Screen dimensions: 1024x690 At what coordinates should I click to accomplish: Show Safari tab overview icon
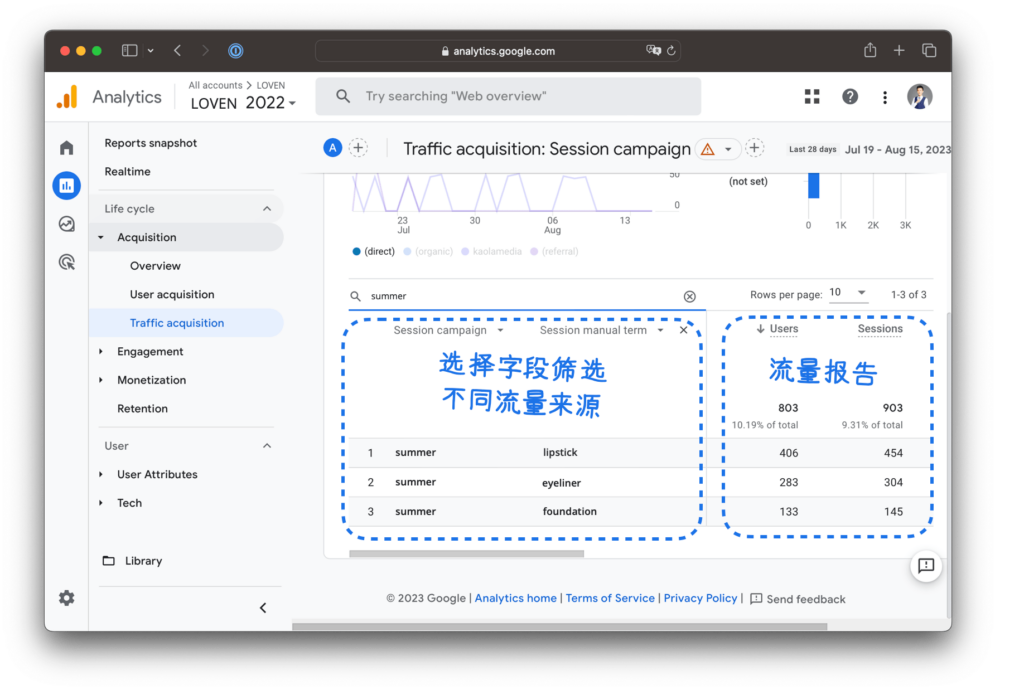[x=929, y=50]
